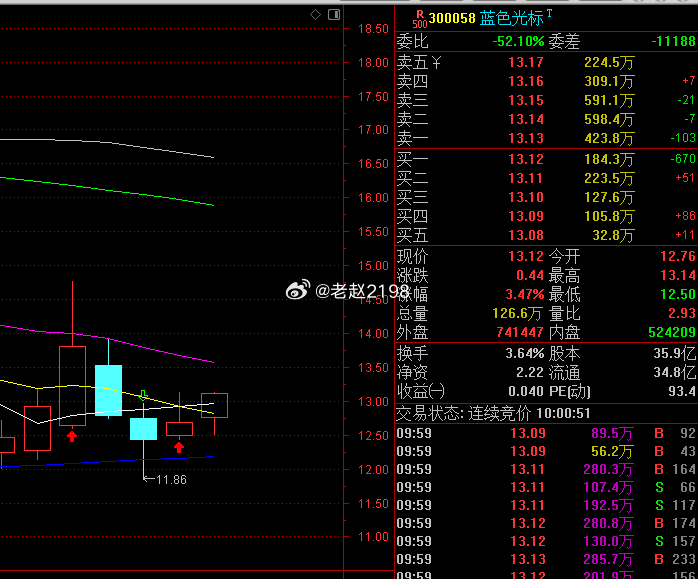Click the 收益(一) value 0.040
Screen dimensions: 698x579
point(526,392)
